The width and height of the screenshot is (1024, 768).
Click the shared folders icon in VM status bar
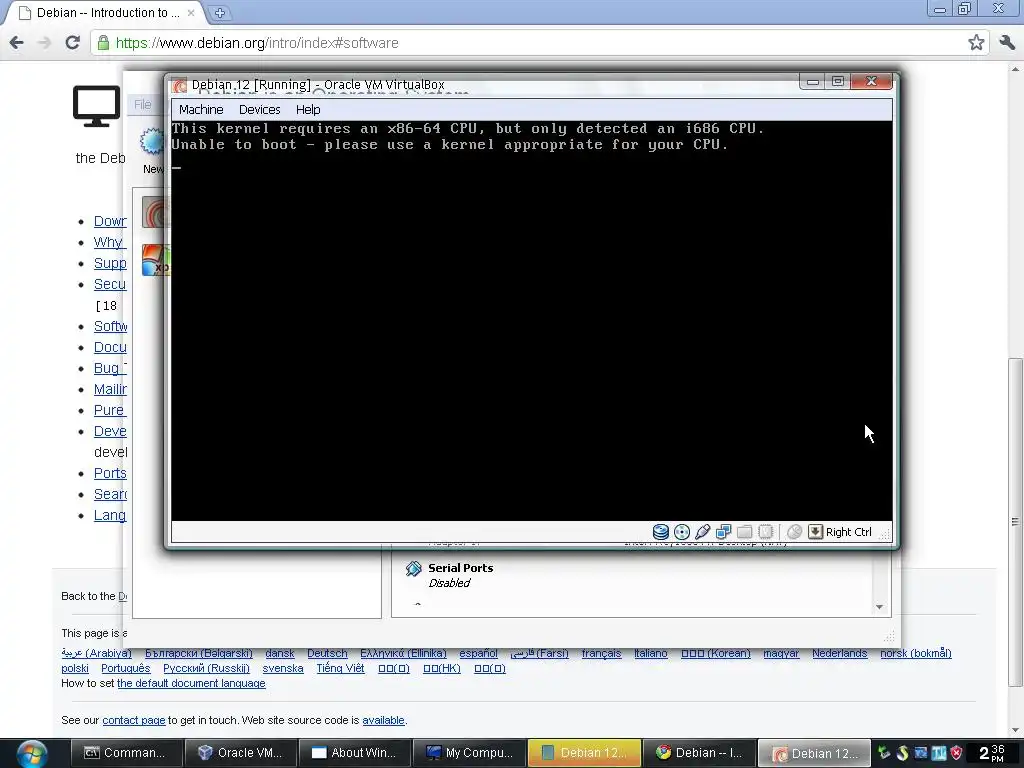point(744,532)
